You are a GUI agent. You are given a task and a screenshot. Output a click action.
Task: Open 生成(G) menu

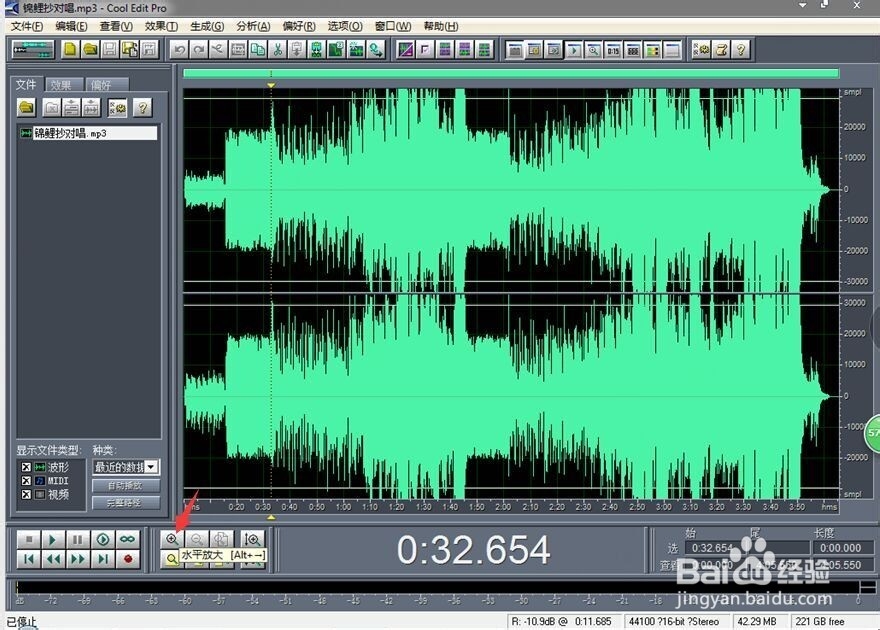pos(207,26)
